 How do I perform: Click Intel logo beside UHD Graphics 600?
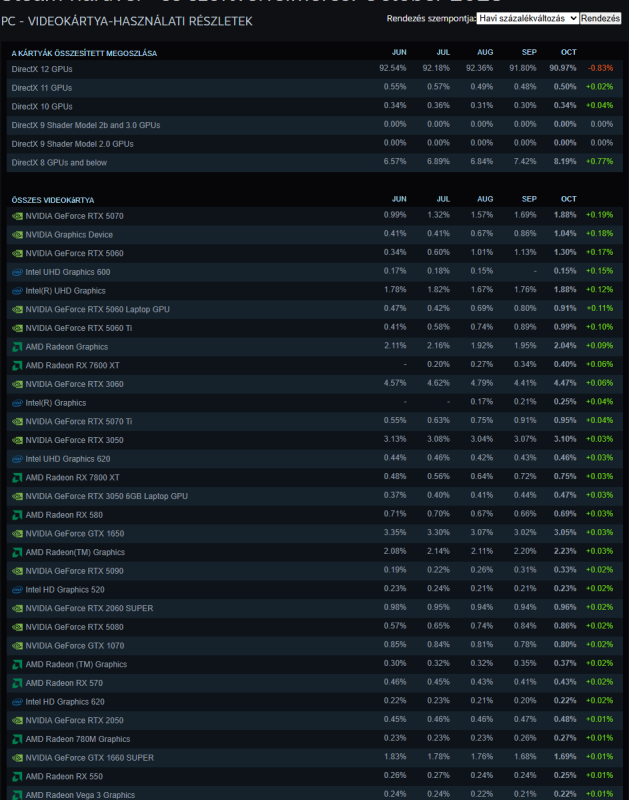pos(17,272)
